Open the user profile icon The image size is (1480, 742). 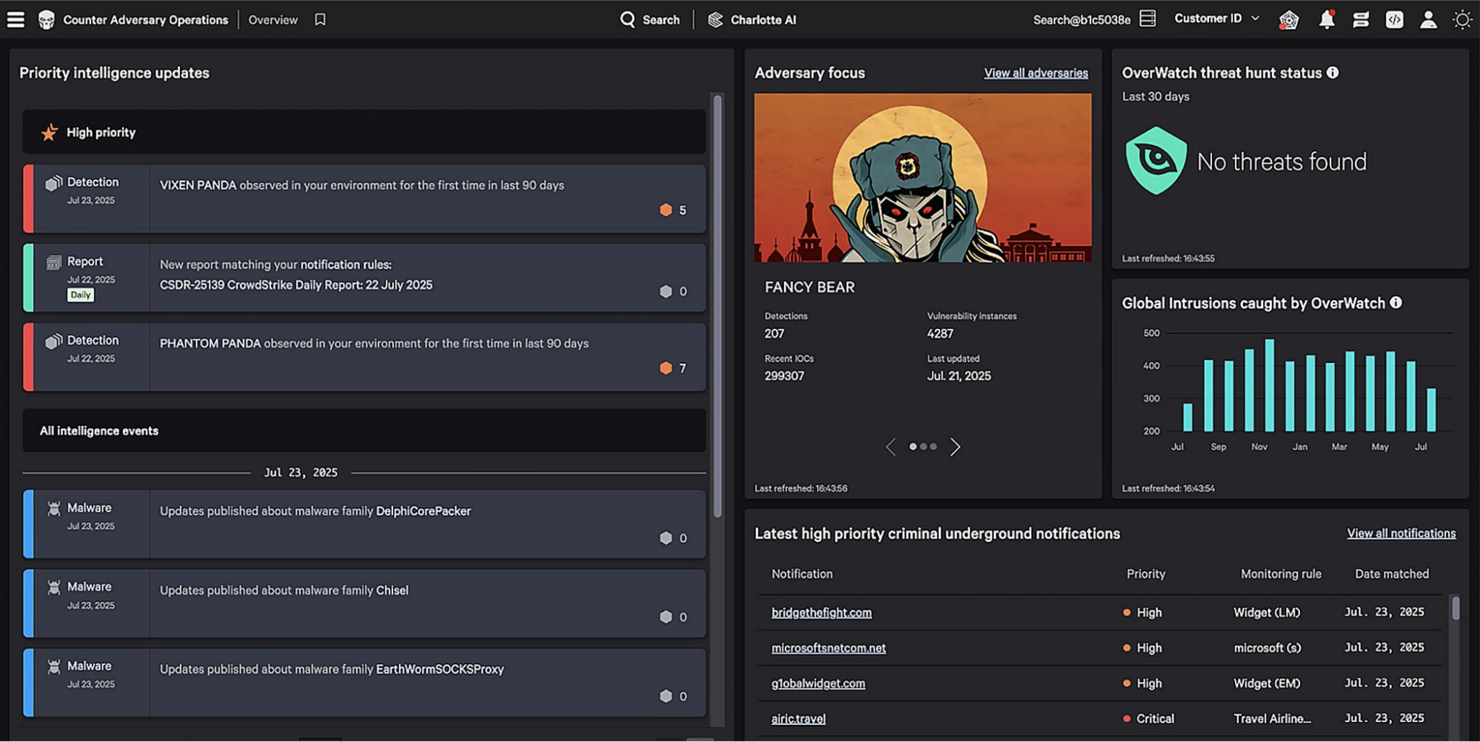(x=1427, y=19)
